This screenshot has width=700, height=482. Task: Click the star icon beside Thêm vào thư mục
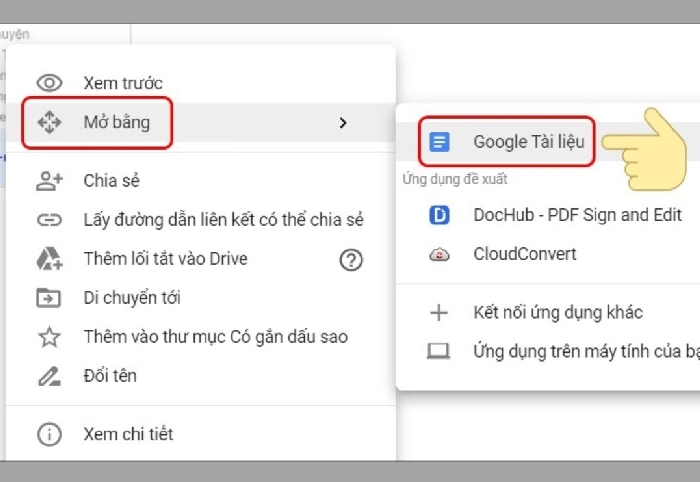[49, 337]
